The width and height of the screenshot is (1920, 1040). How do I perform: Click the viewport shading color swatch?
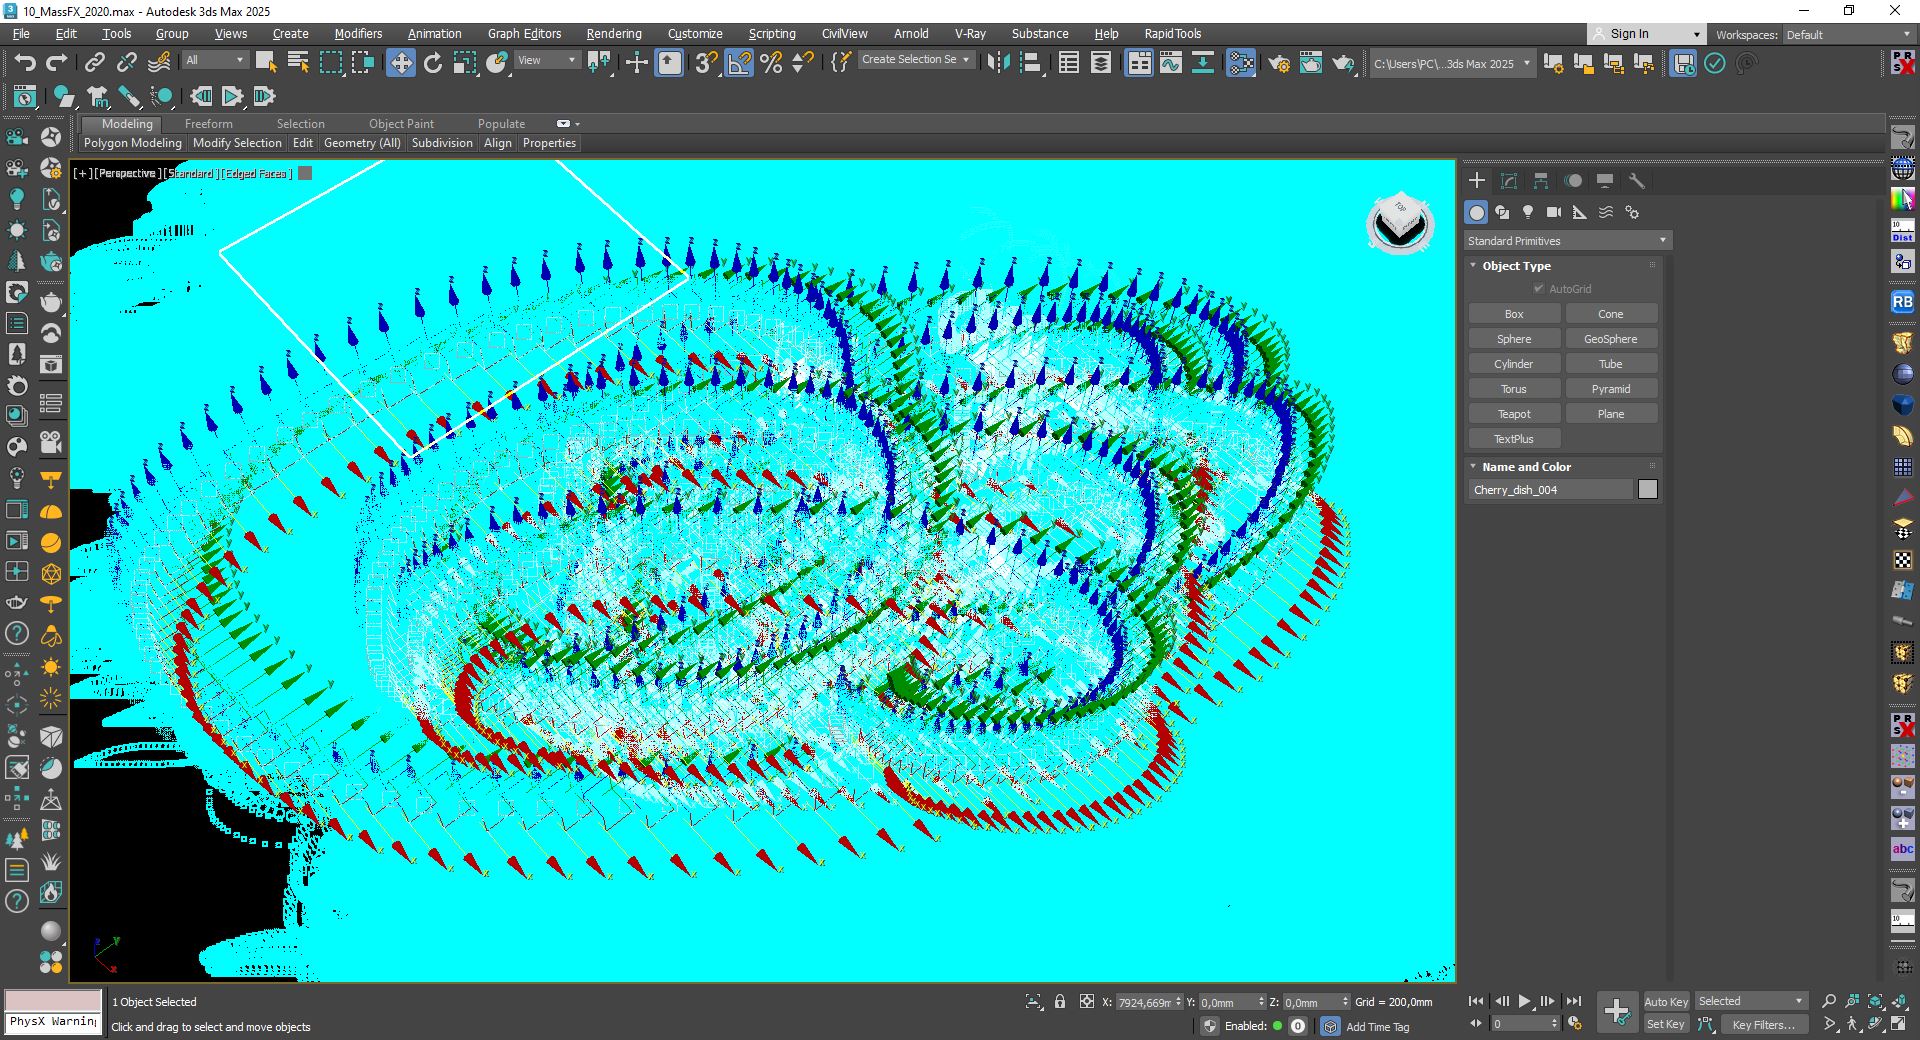tap(306, 173)
